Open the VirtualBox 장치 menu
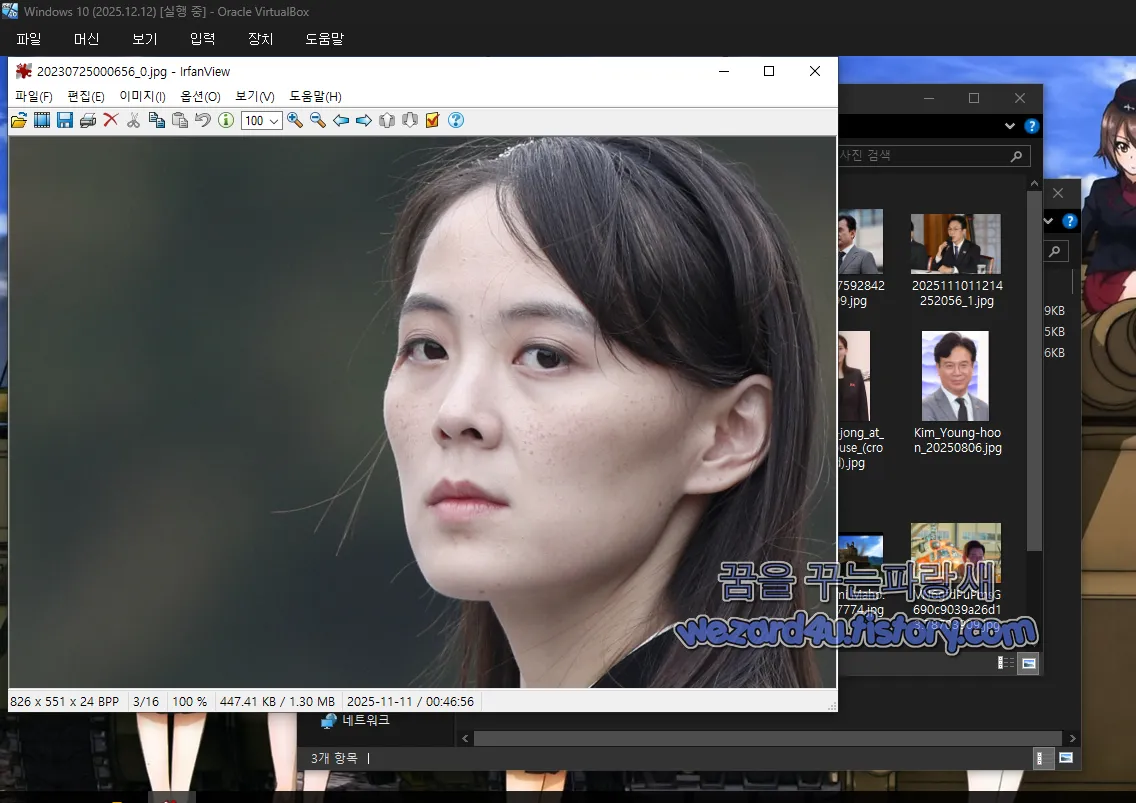This screenshot has width=1136, height=803. pos(261,39)
